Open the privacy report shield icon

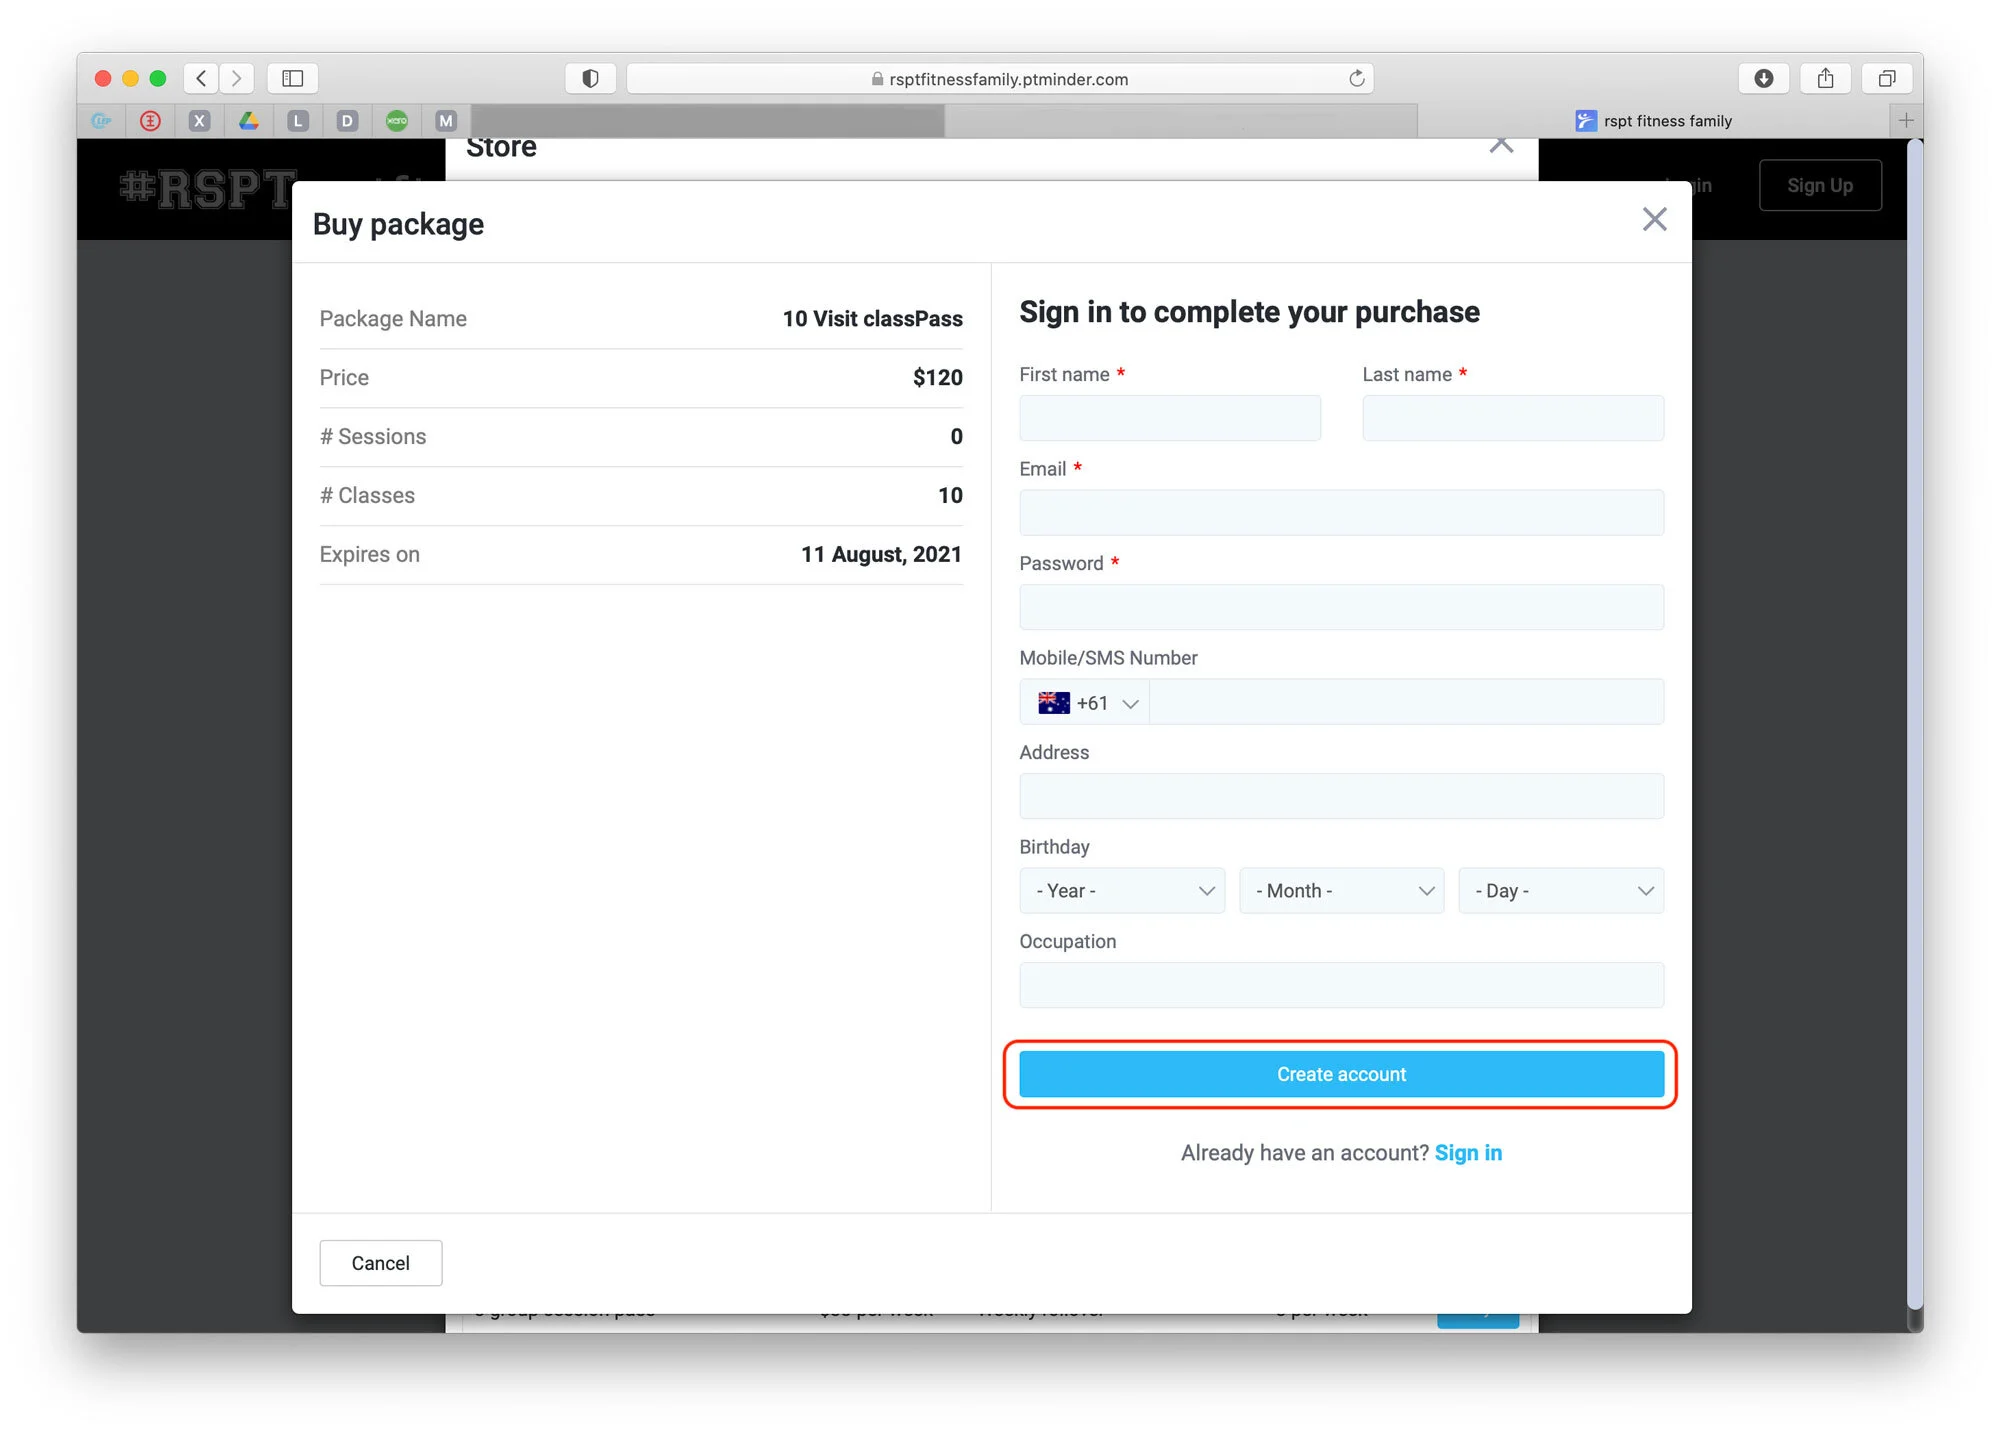coord(590,78)
